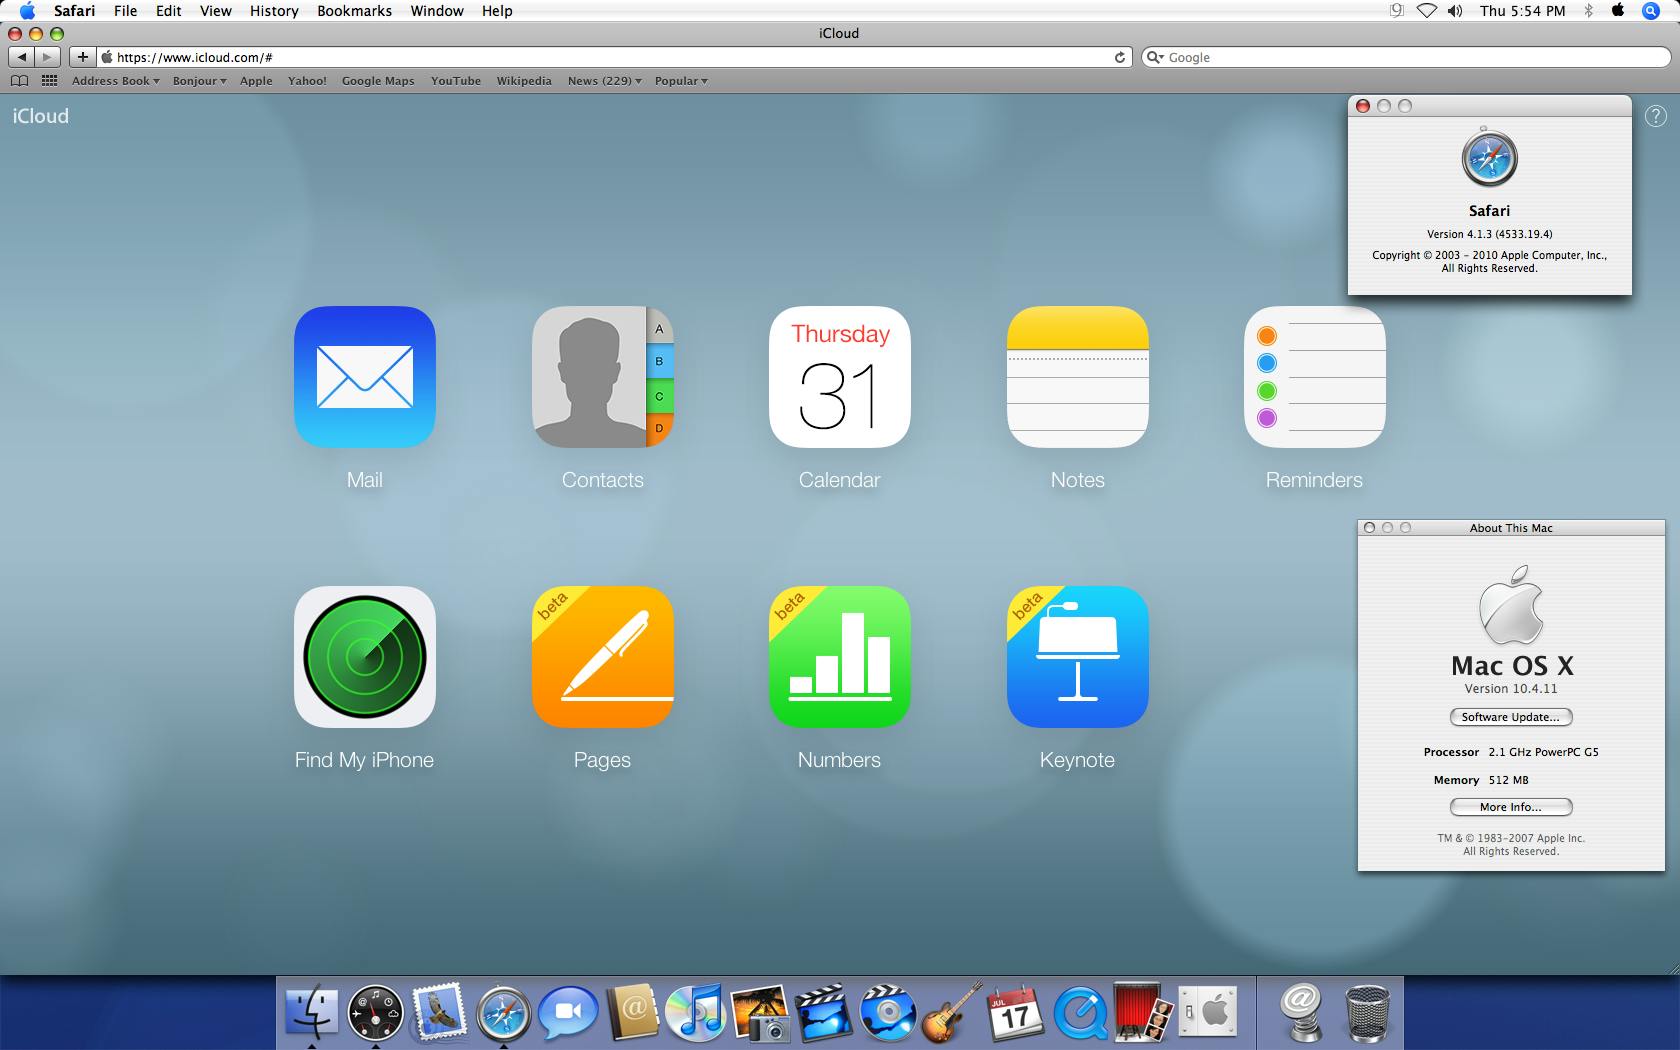1680x1050 pixels.
Task: Open the Apple menu in the menu bar
Action: point(27,11)
